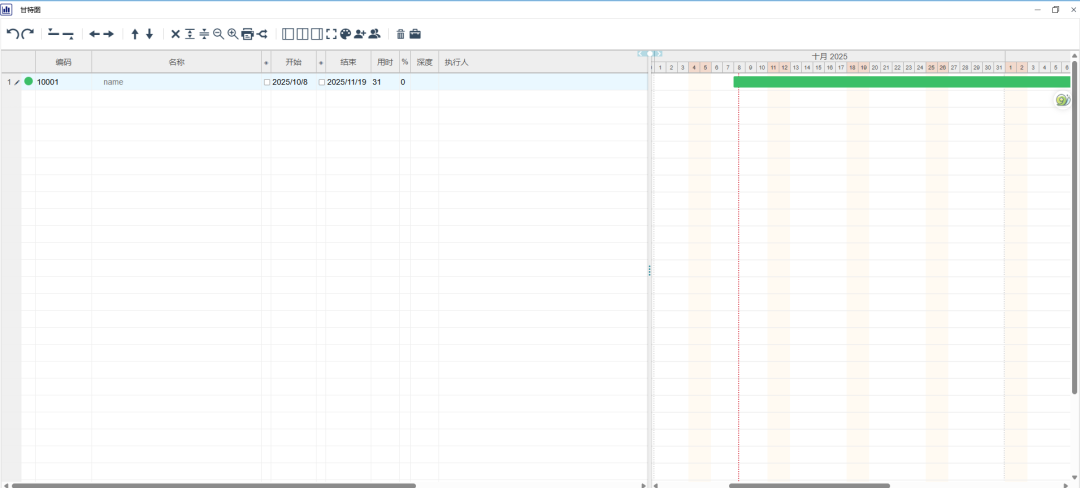Tick the start date milestone checkbox
Image resolution: width=1080 pixels, height=488 pixels.
click(x=267, y=82)
